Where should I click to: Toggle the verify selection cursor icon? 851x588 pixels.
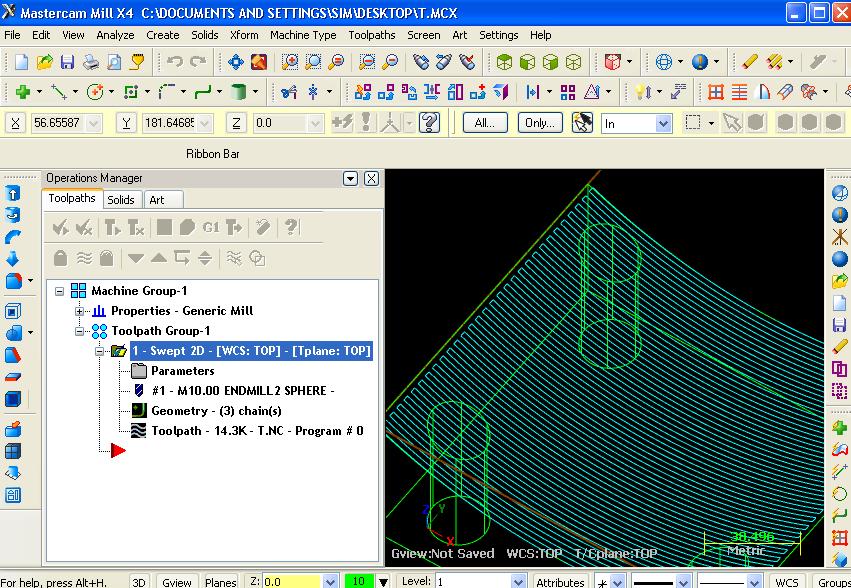pyautogui.click(x=582, y=123)
